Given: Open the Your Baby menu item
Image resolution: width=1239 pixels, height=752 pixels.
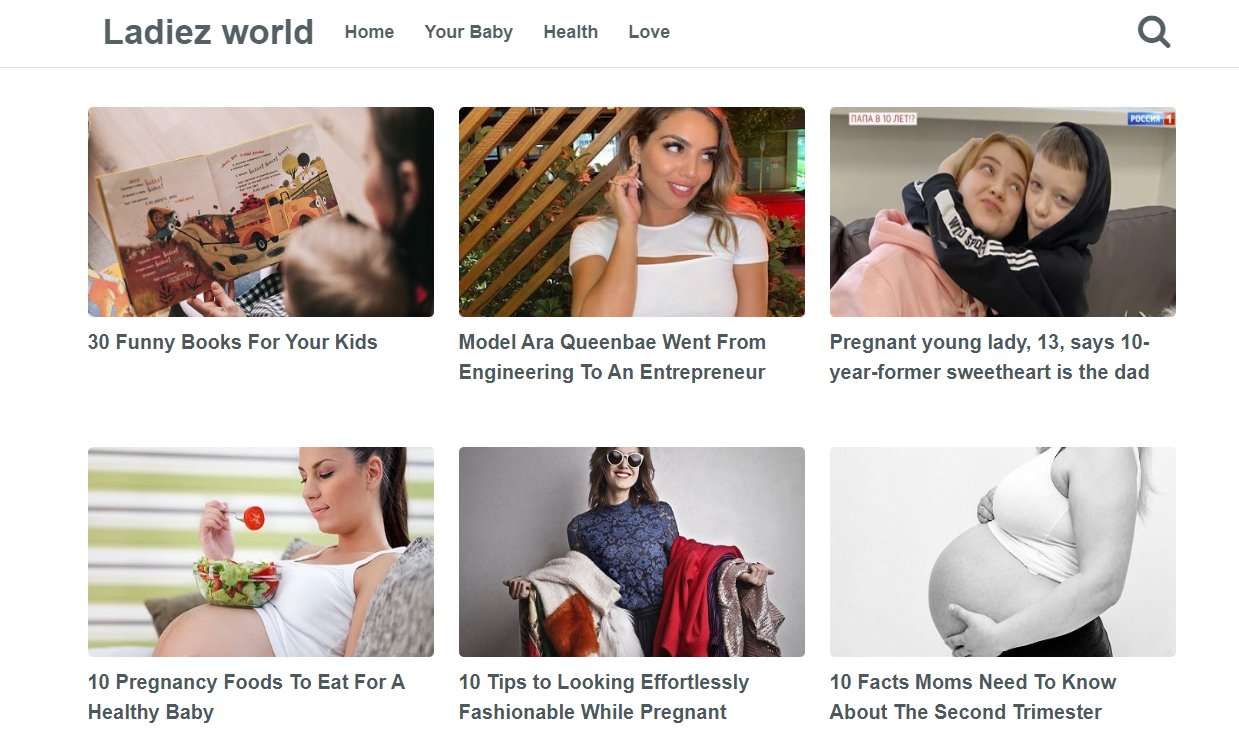Looking at the screenshot, I should tap(468, 32).
